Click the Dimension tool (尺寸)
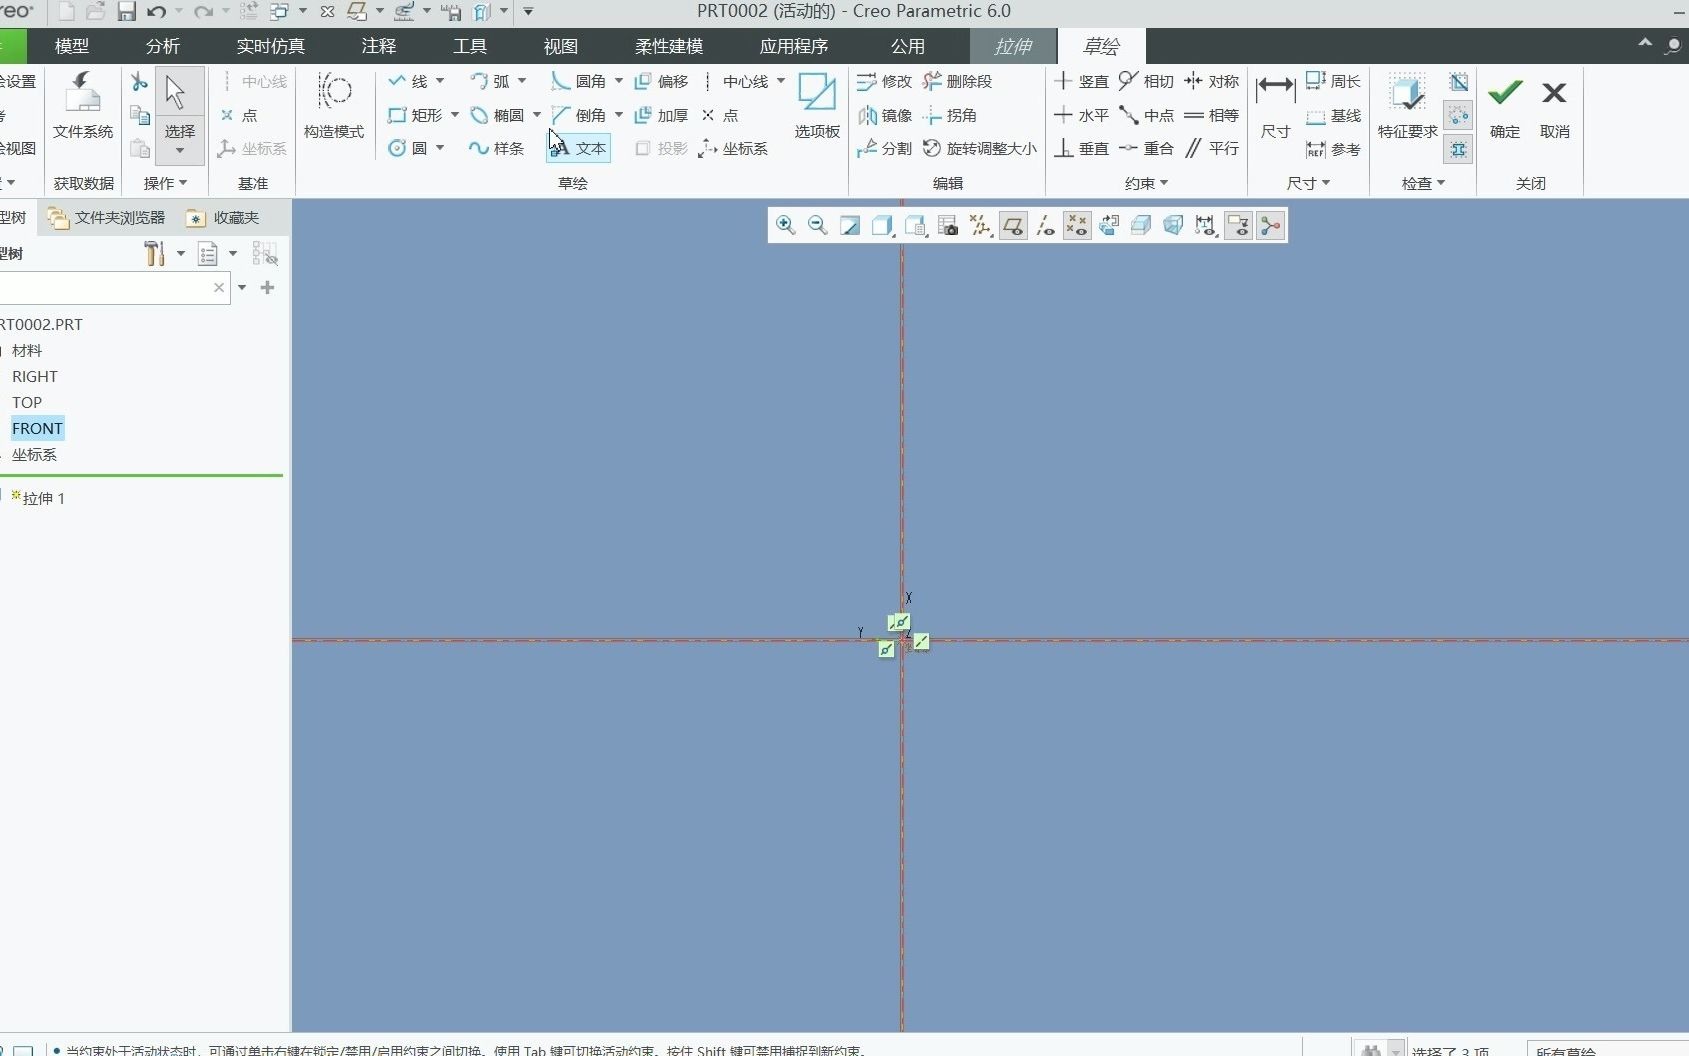Image resolution: width=1689 pixels, height=1056 pixels. 1275,105
